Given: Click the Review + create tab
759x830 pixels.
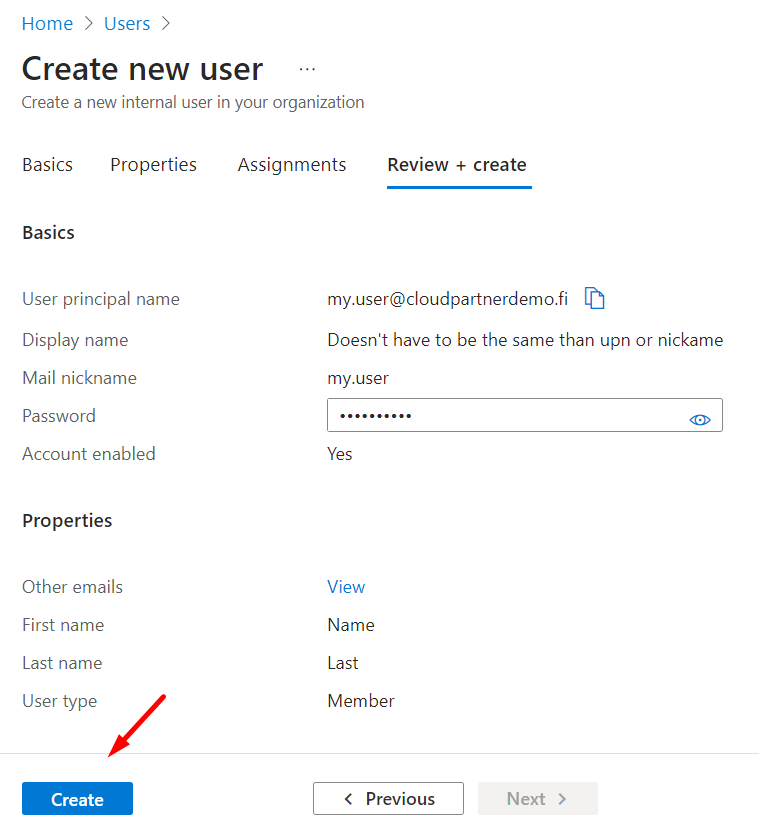Looking at the screenshot, I should coord(457,165).
